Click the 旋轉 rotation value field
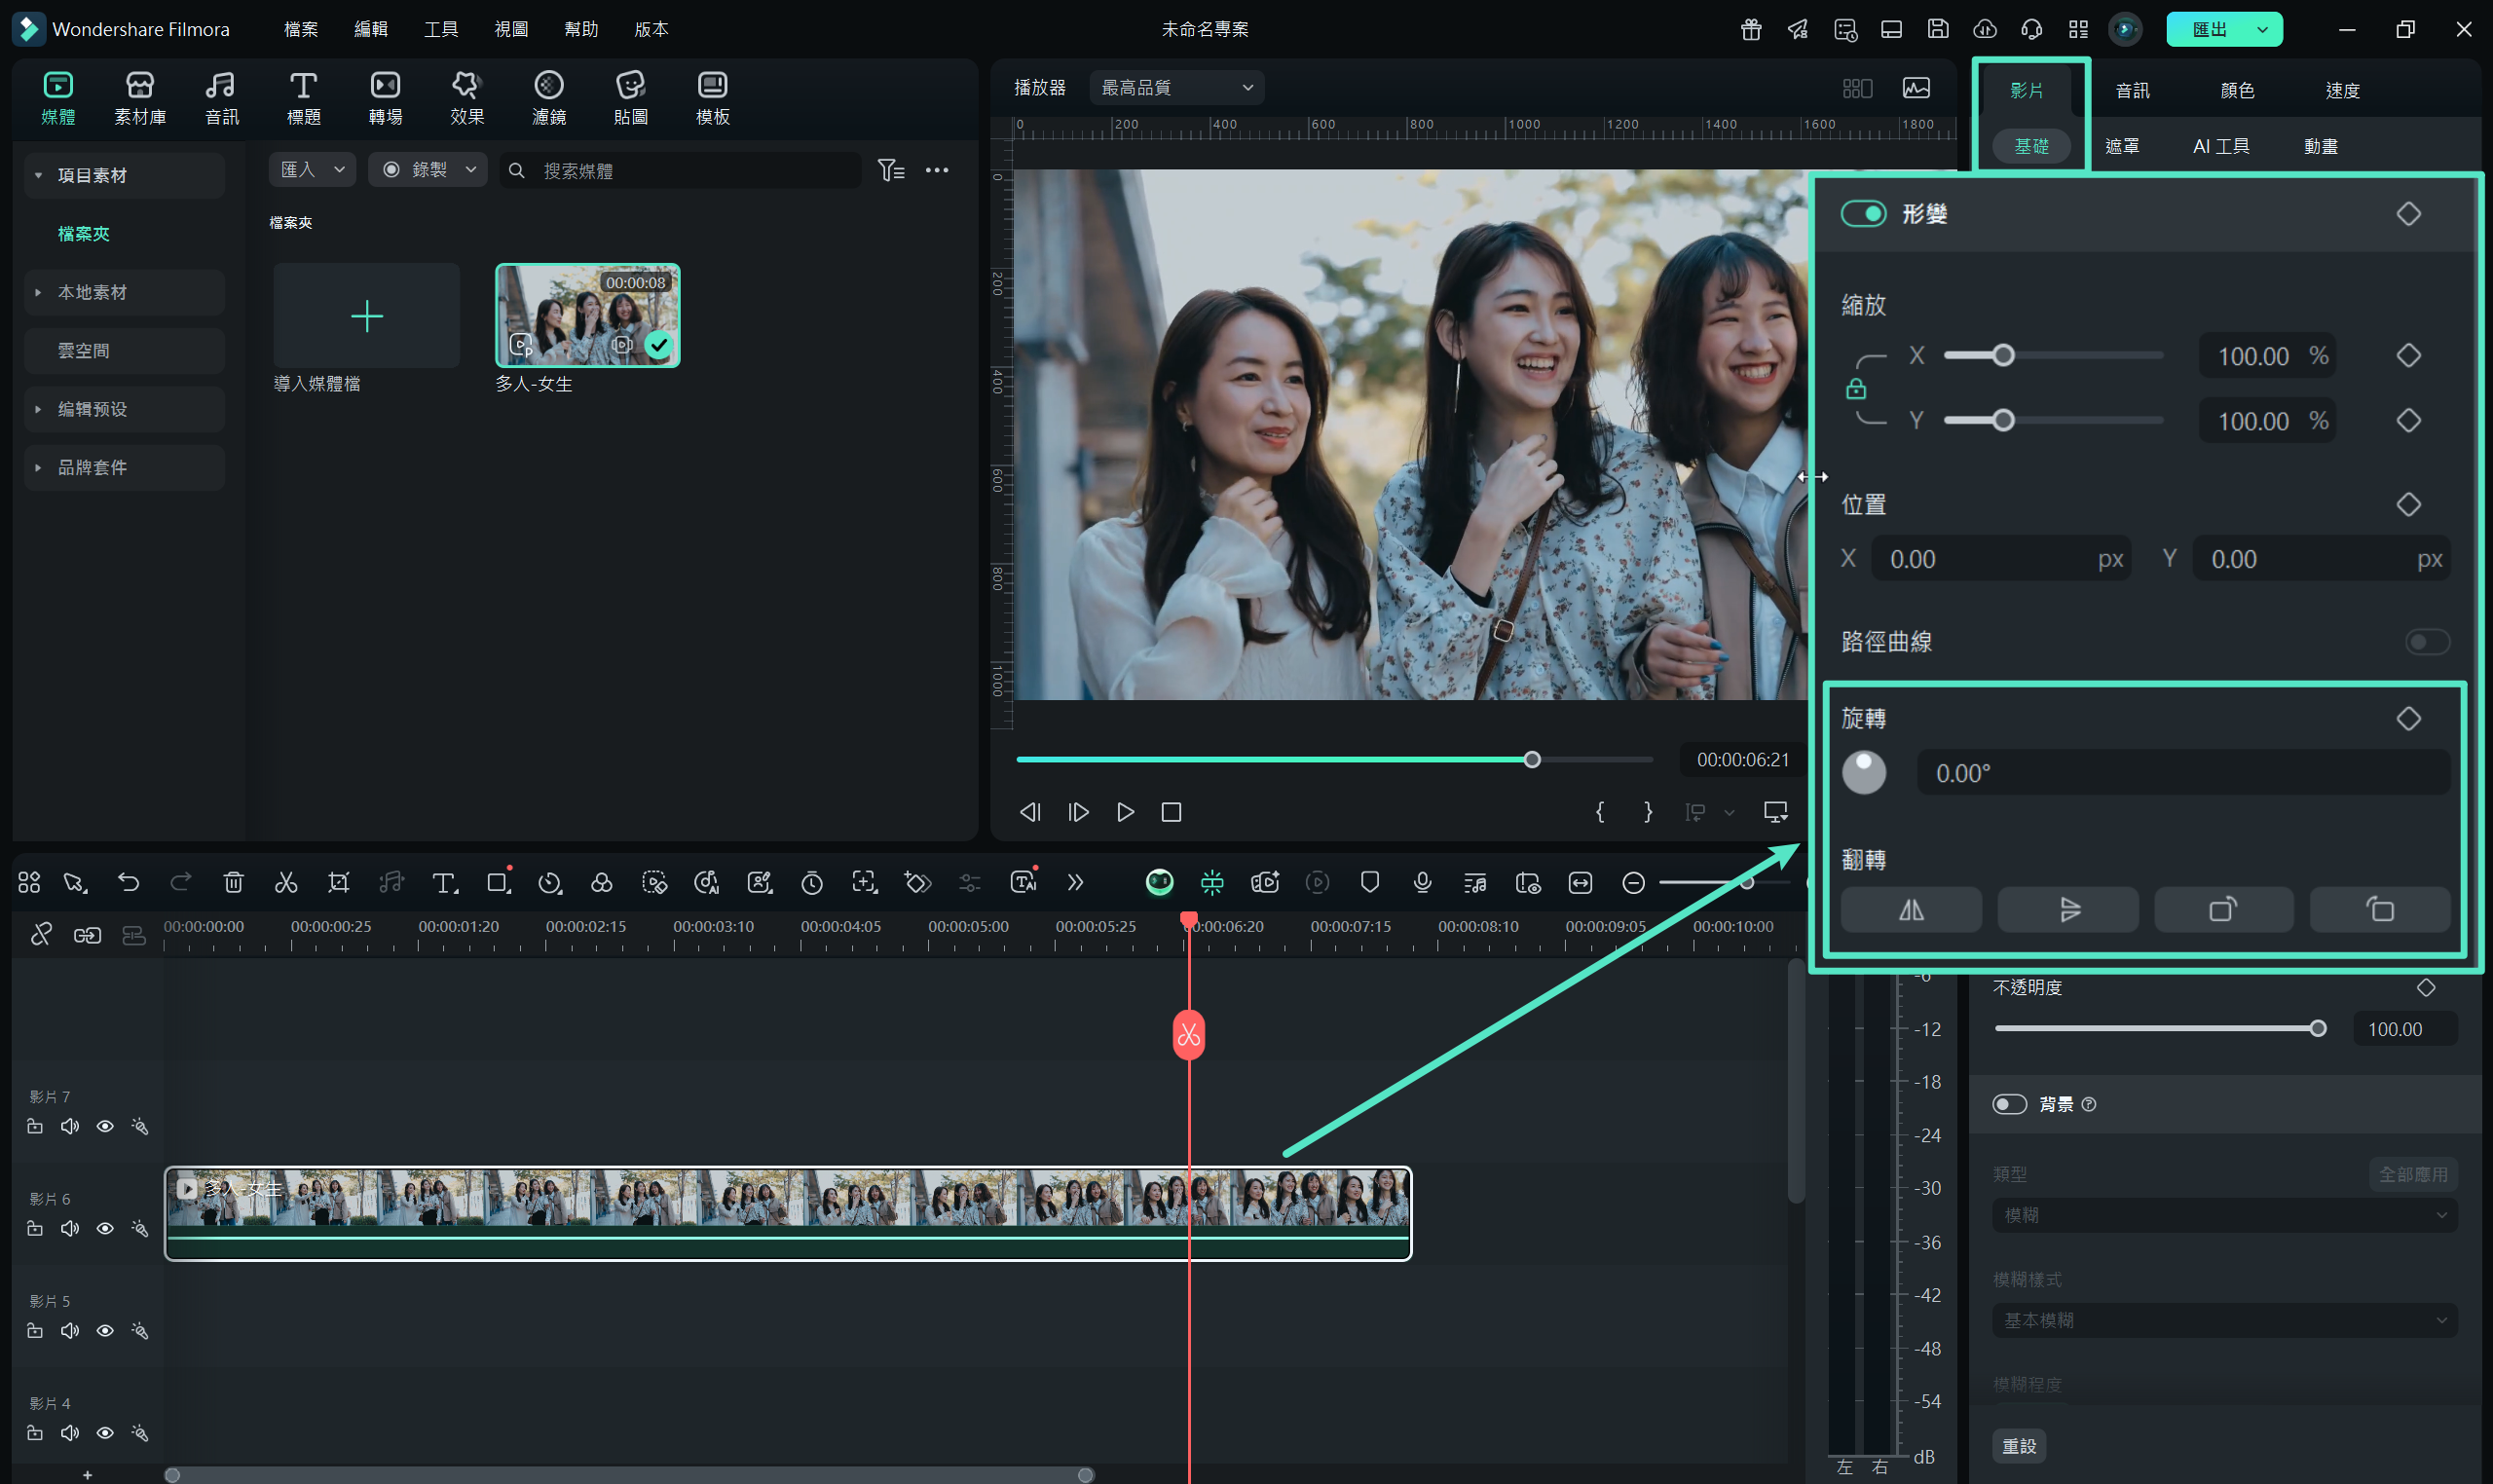 pos(2183,773)
